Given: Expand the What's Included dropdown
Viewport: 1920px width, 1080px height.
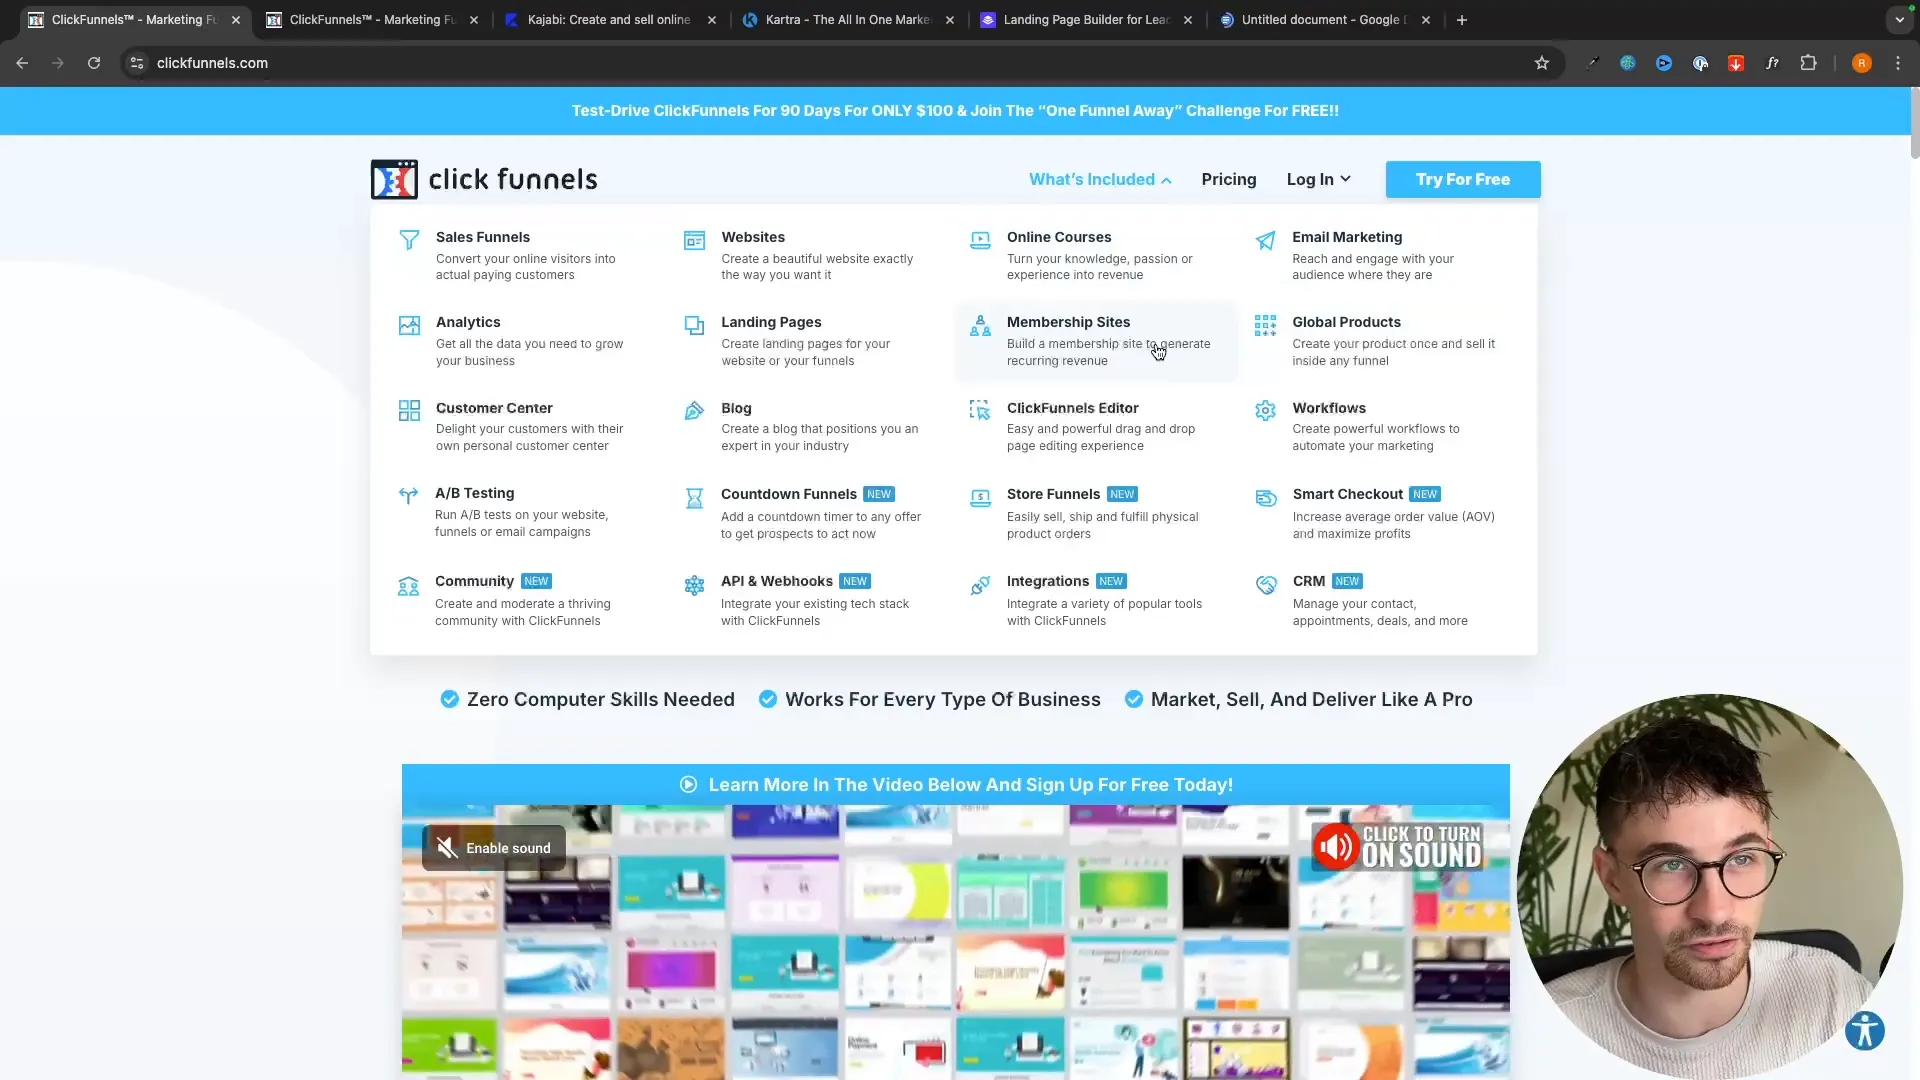Looking at the screenshot, I should [x=1098, y=178].
